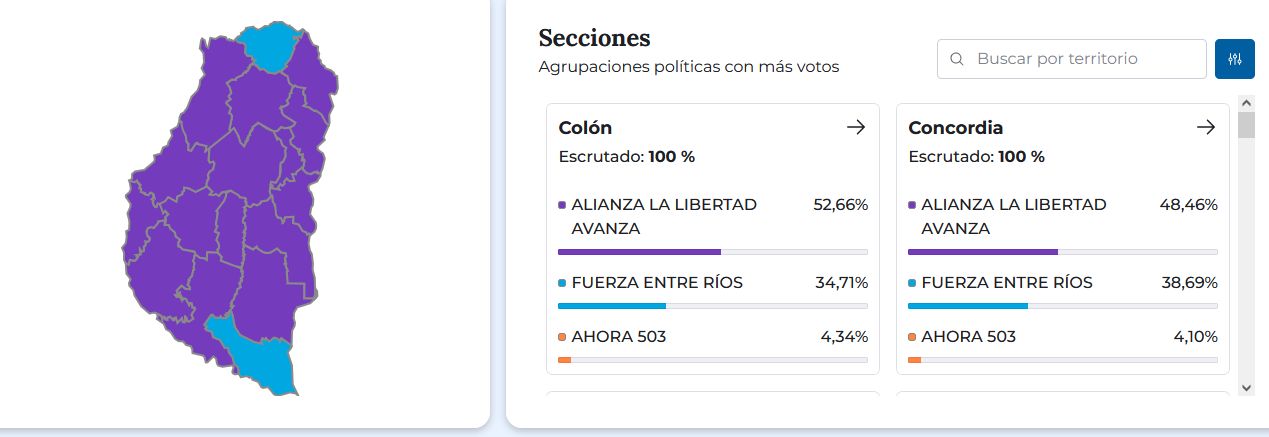Viewport: 1269px width, 437px height.
Task: Click purple marker beside Colón's Alianza La Libertad
Action: click(562, 205)
